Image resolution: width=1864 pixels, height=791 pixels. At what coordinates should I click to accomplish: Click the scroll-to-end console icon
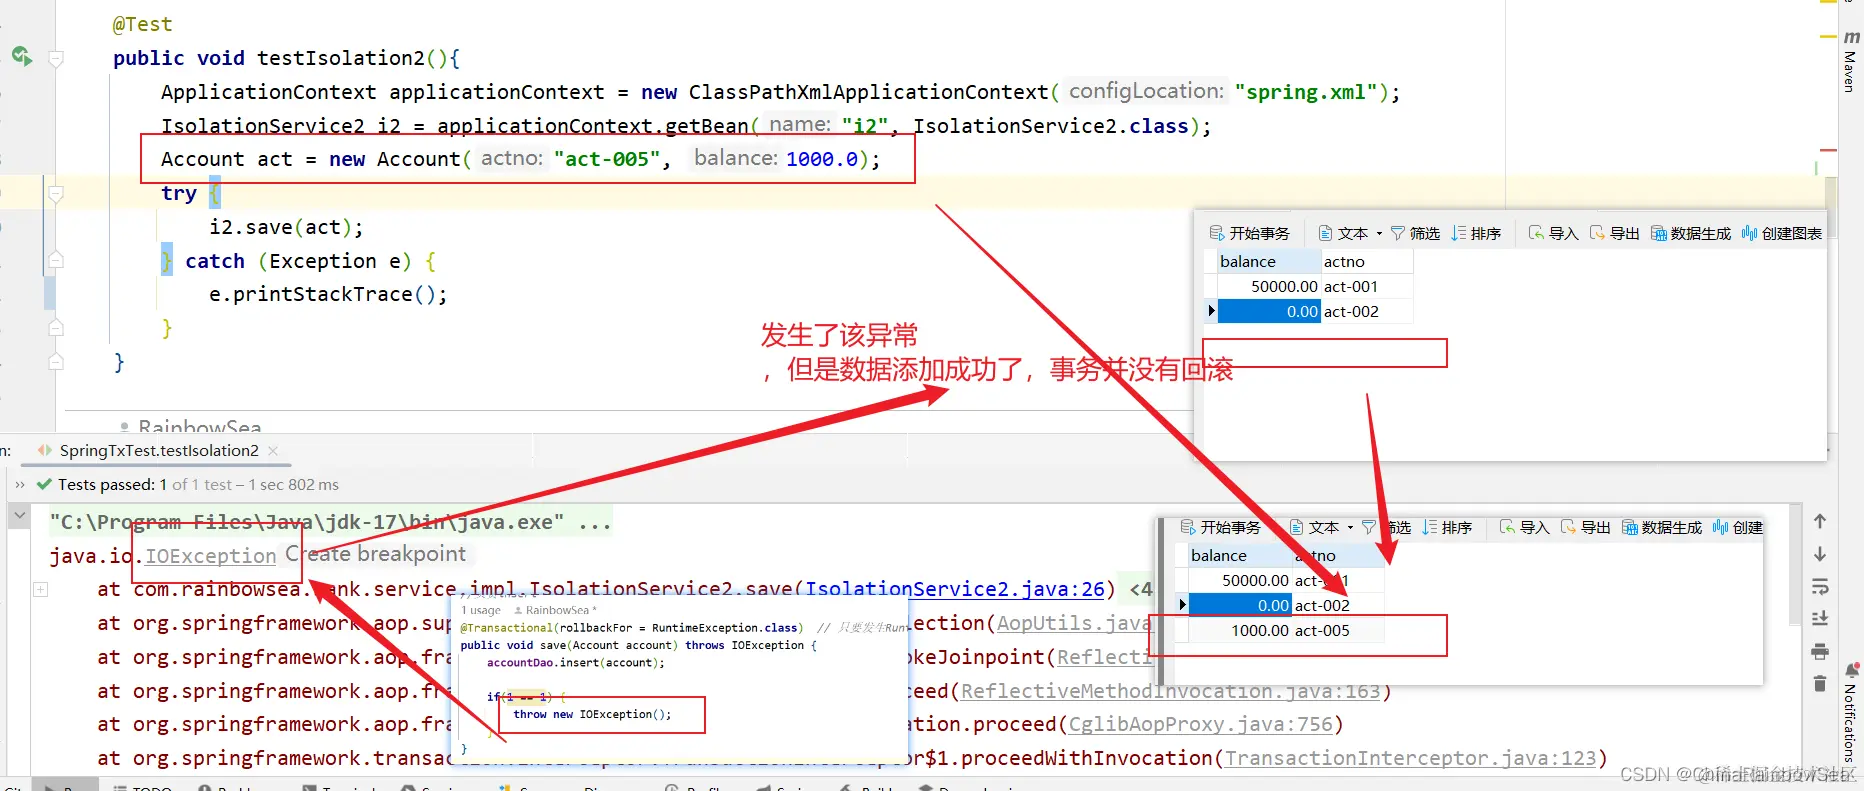(1820, 618)
